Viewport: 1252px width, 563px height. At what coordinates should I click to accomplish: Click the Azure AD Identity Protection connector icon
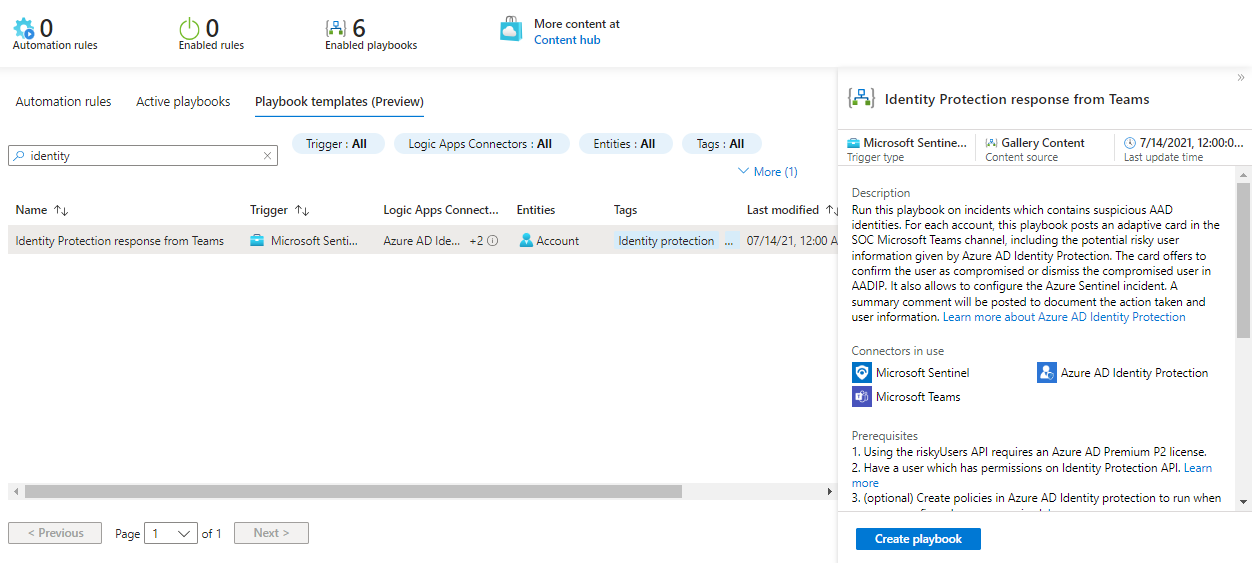[x=1047, y=373]
